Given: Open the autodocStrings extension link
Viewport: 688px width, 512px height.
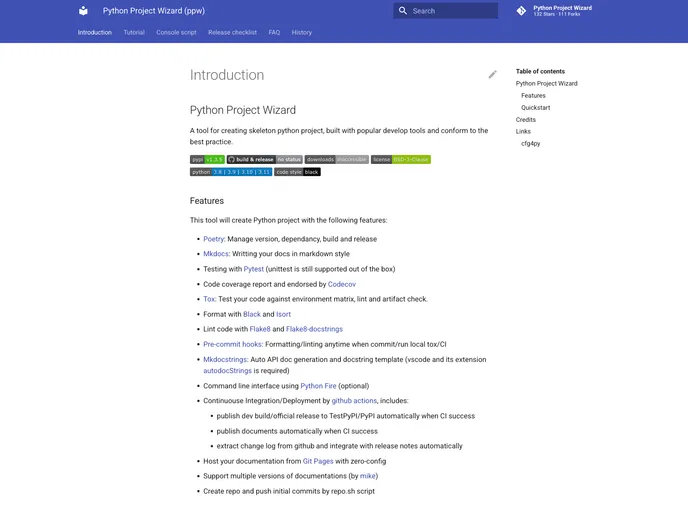Looking at the screenshot, I should tap(227, 371).
